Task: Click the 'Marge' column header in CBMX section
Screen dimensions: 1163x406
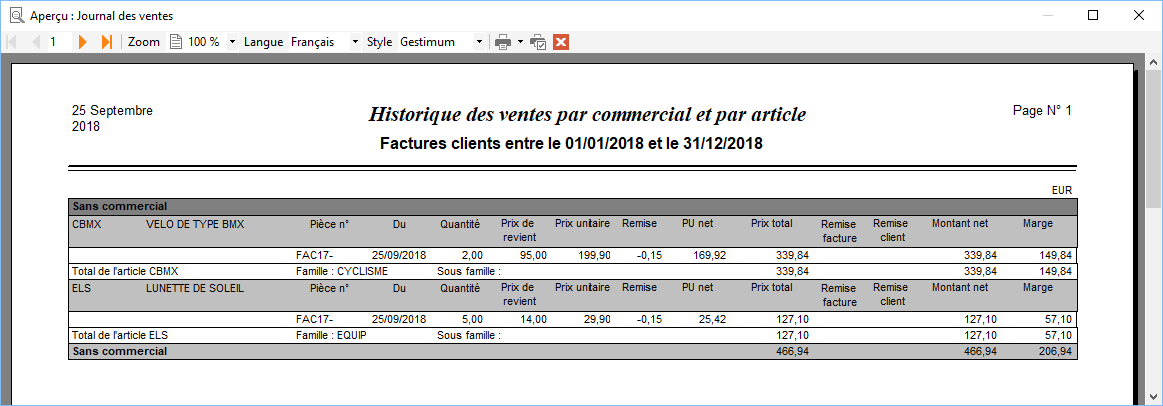Action: pyautogui.click(x=1038, y=223)
